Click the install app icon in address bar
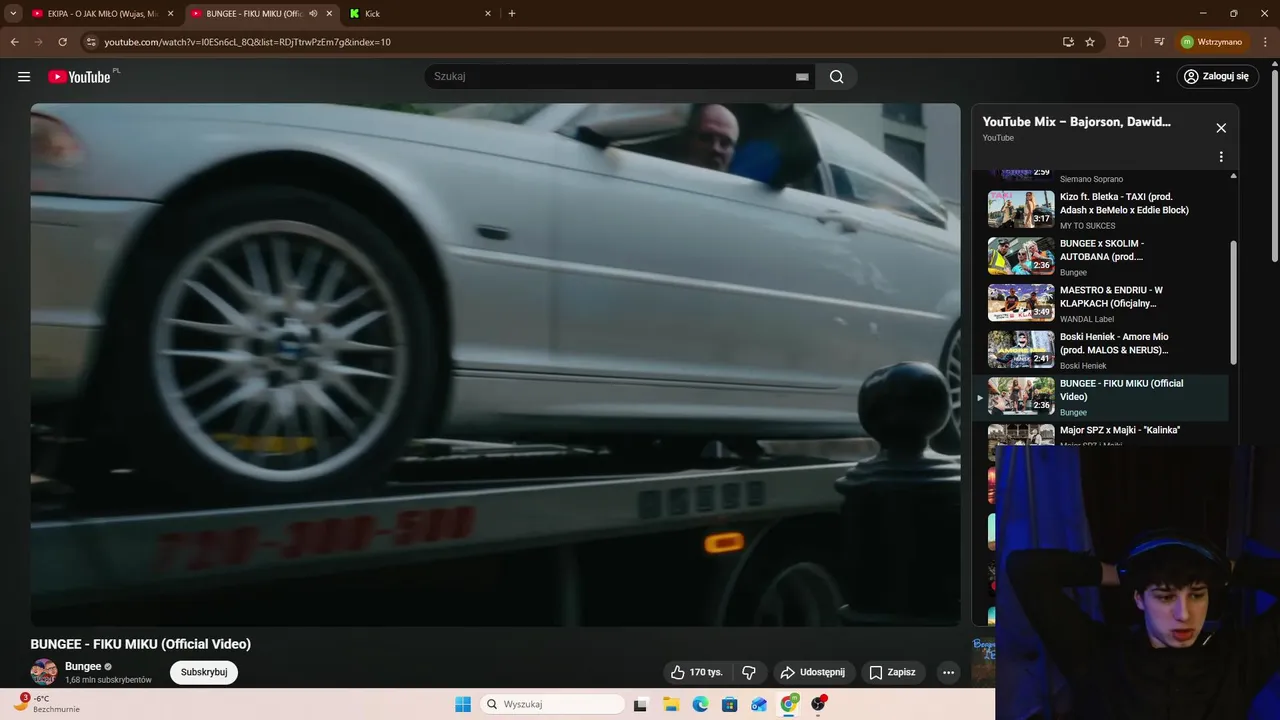 [1068, 42]
